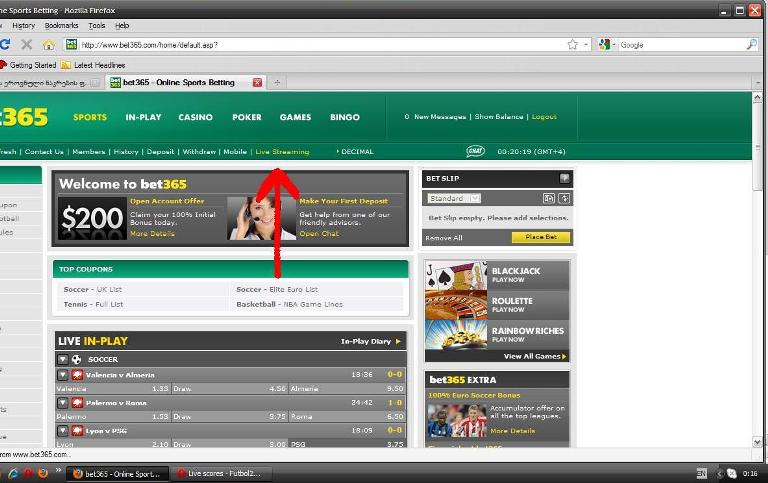This screenshot has width=768, height=483.
Task: Expand Palermo v Roma match markets
Action: [63, 403]
